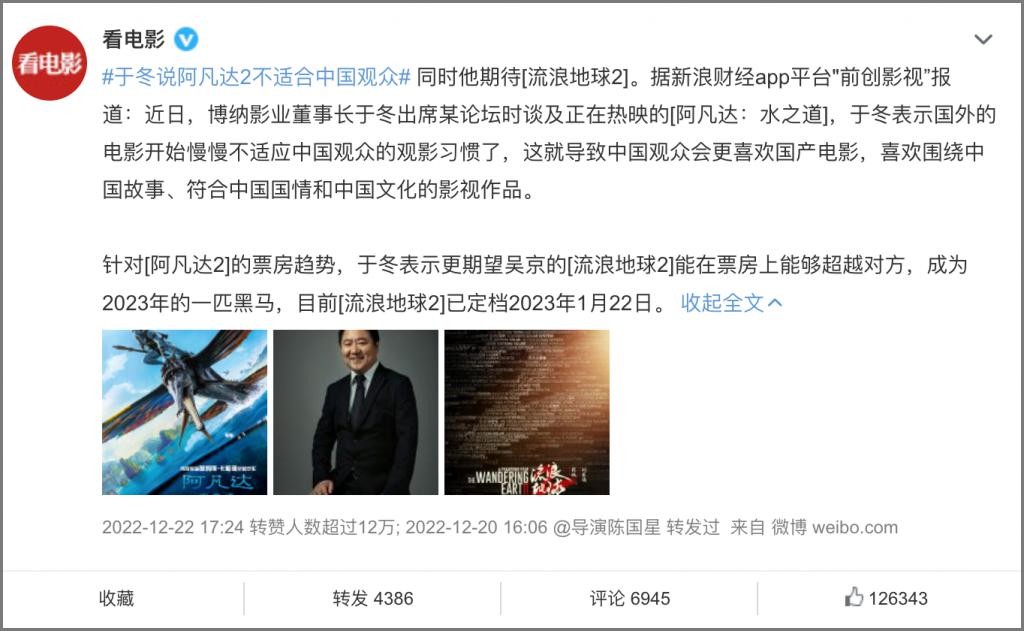Open the post options chevron menu
Viewport: 1024px width, 631px height.
point(983,40)
